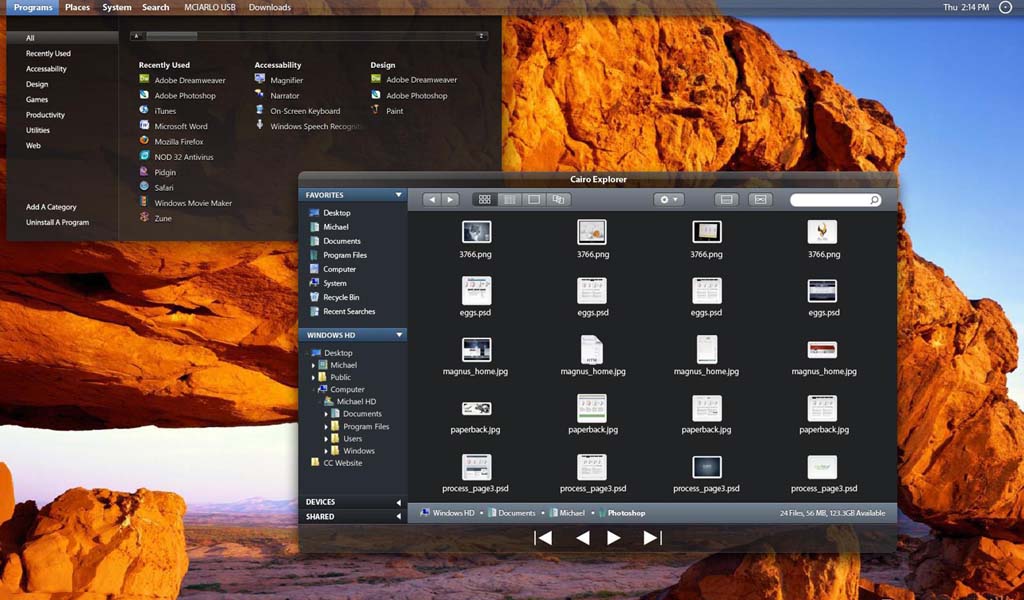Click Uninstall A Program link
Viewport: 1024px width, 600px height.
(x=57, y=223)
